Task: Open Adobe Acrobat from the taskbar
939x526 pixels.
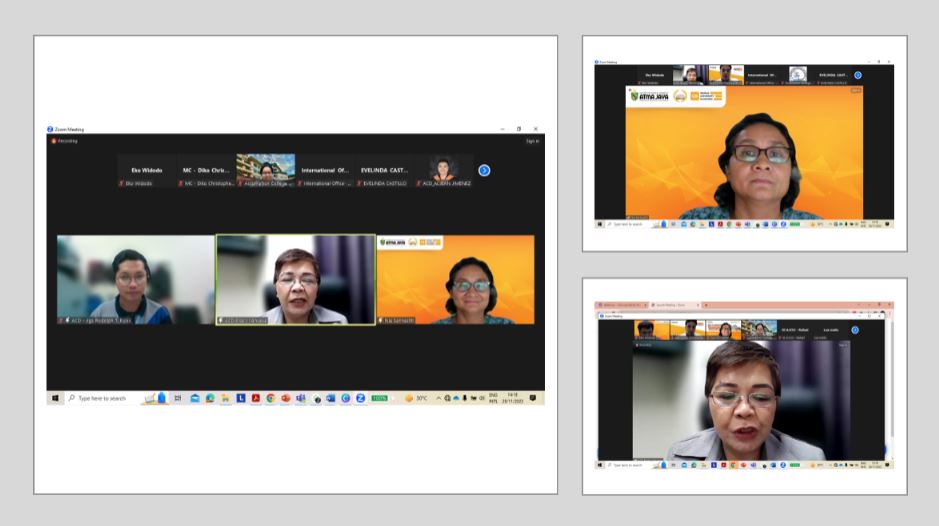Action: pos(256,398)
